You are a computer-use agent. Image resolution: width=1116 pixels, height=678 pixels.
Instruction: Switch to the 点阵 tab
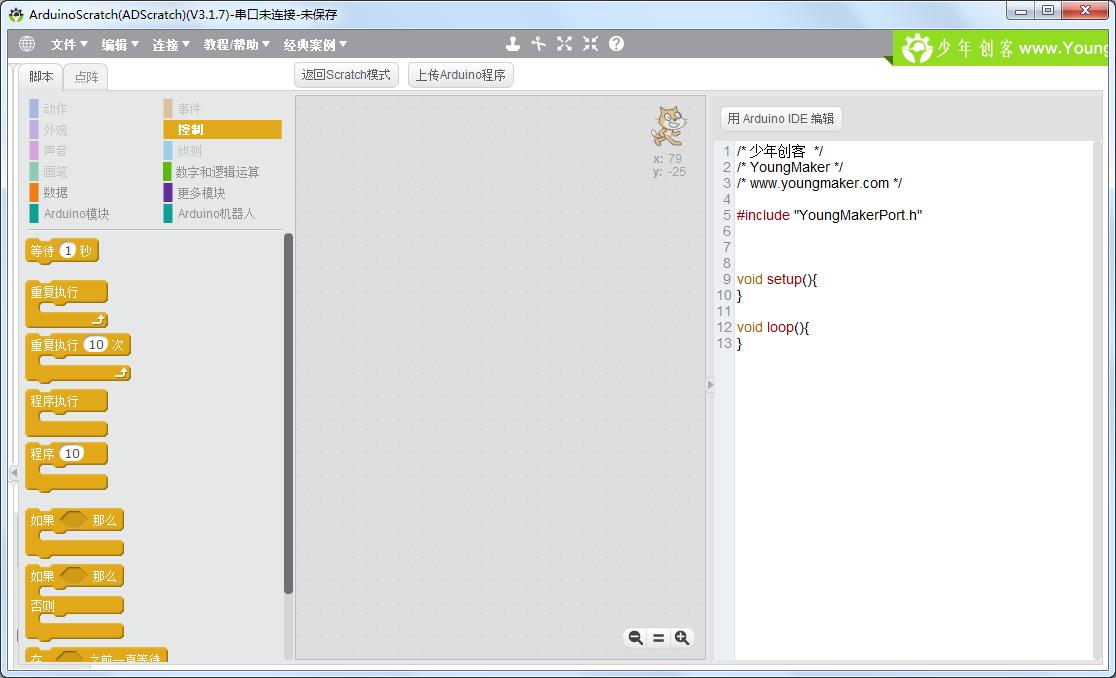[x=86, y=77]
